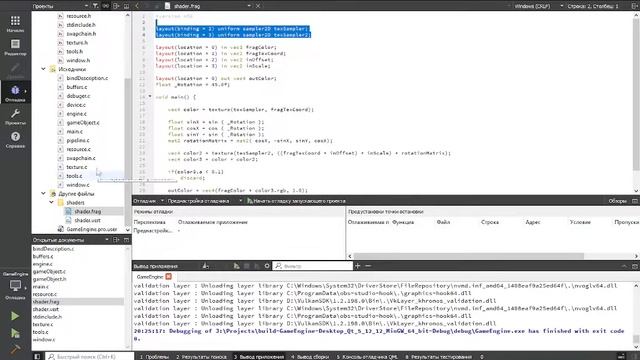Collapse the Исходники (Sources) folder

pos(43,69)
